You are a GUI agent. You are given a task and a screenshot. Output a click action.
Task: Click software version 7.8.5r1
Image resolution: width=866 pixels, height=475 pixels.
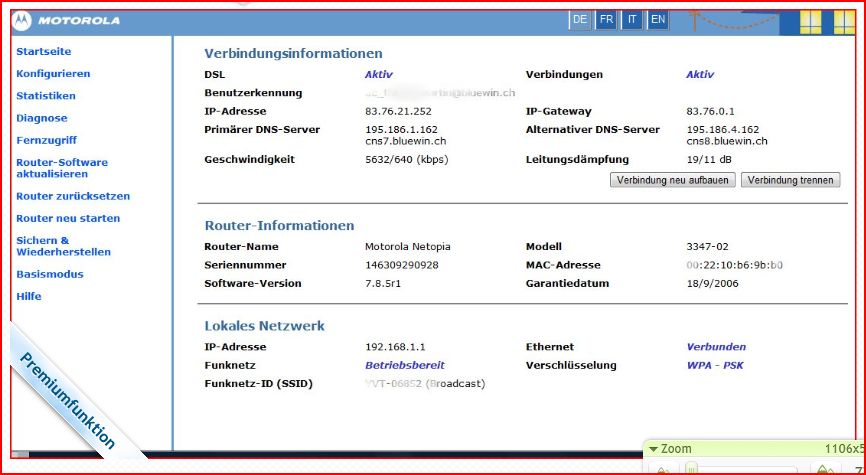pos(383,283)
